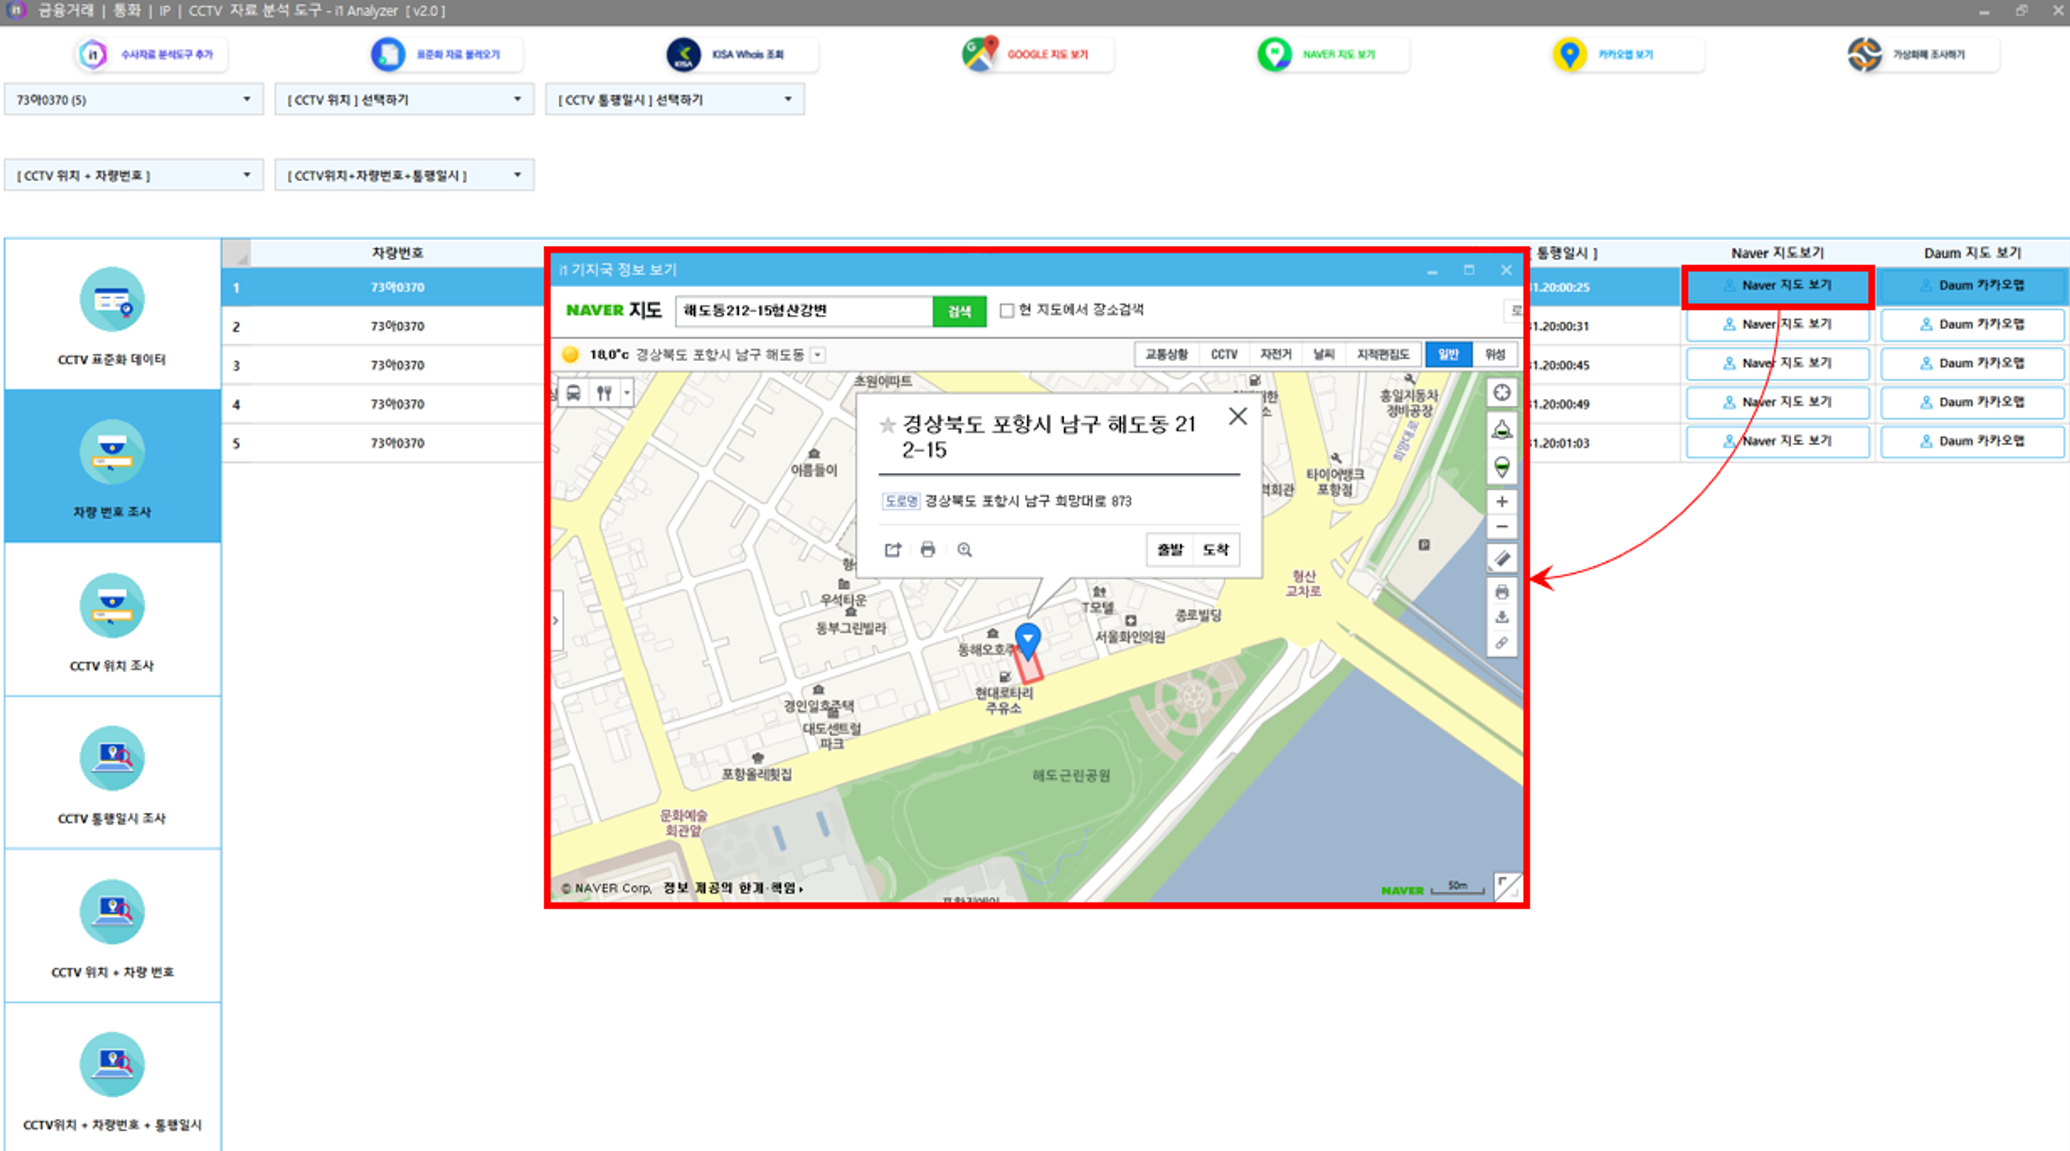Viewport: 2070px width, 1151px height.
Task: Click Naver 지도 보기 button in row 2
Action: click(x=1778, y=324)
